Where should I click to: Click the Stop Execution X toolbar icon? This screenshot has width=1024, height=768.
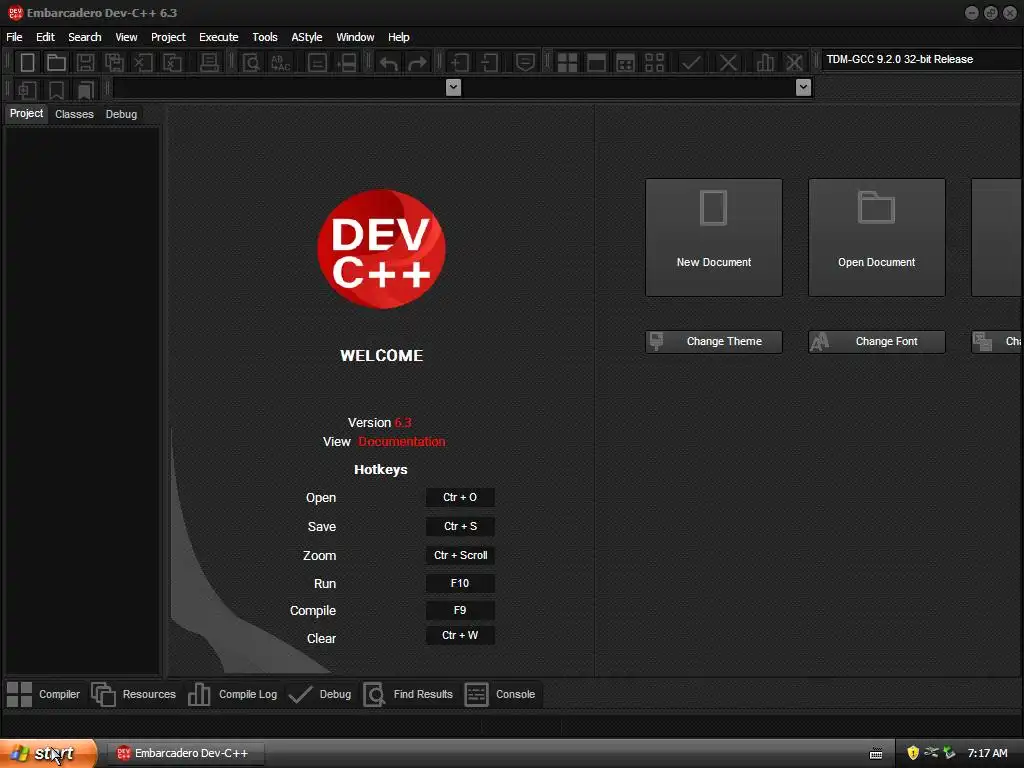(x=728, y=63)
